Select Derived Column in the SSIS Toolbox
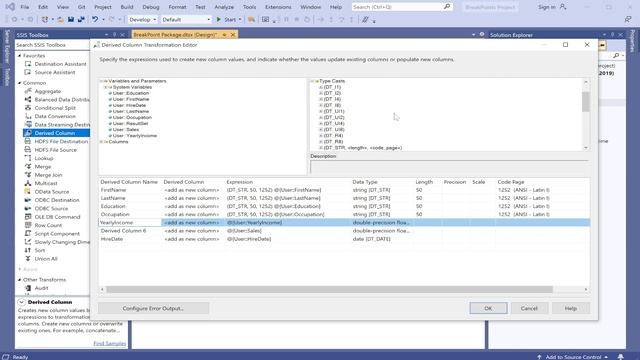Screen dimensions: 640x360 coord(56,133)
